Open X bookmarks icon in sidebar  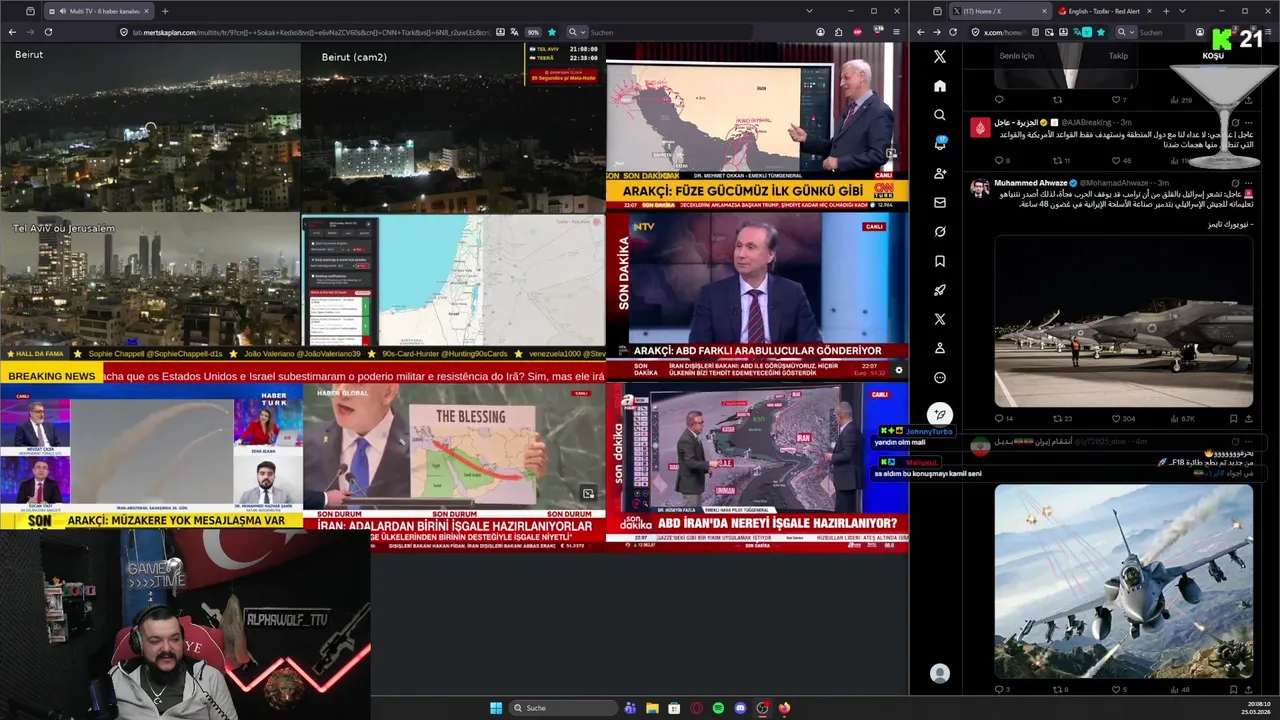tap(939, 261)
